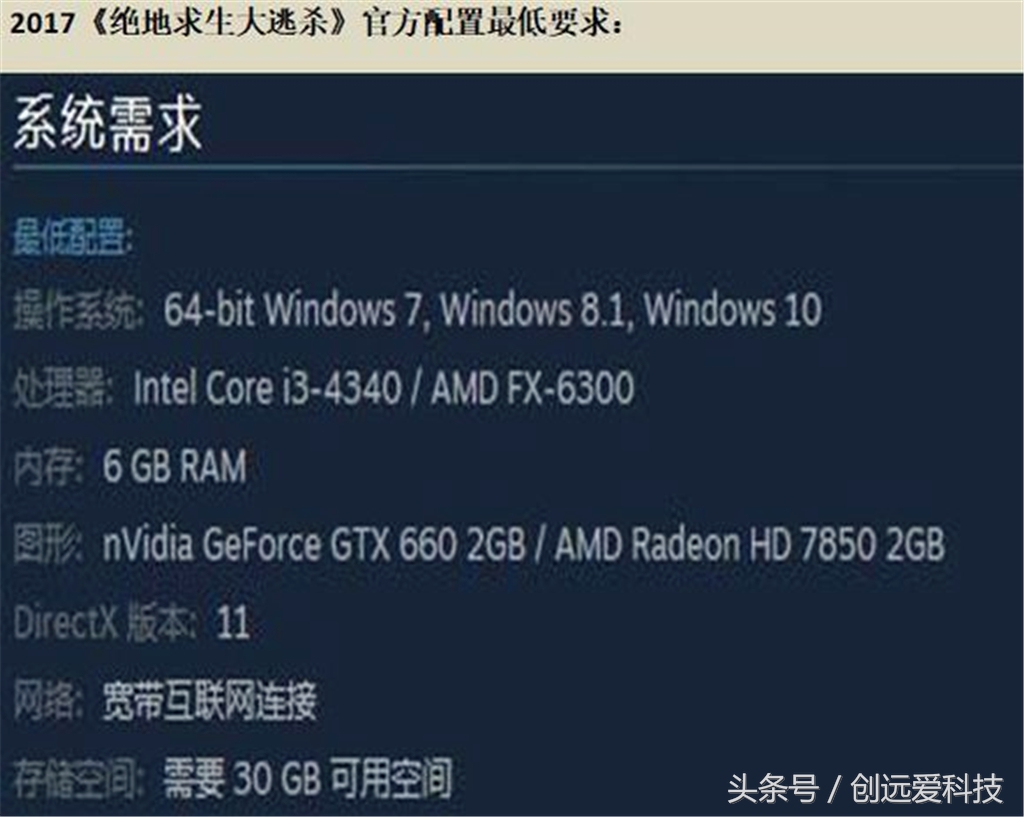The height and width of the screenshot is (817, 1024).
Task: Click the 6 GB RAM value
Action: coord(175,466)
